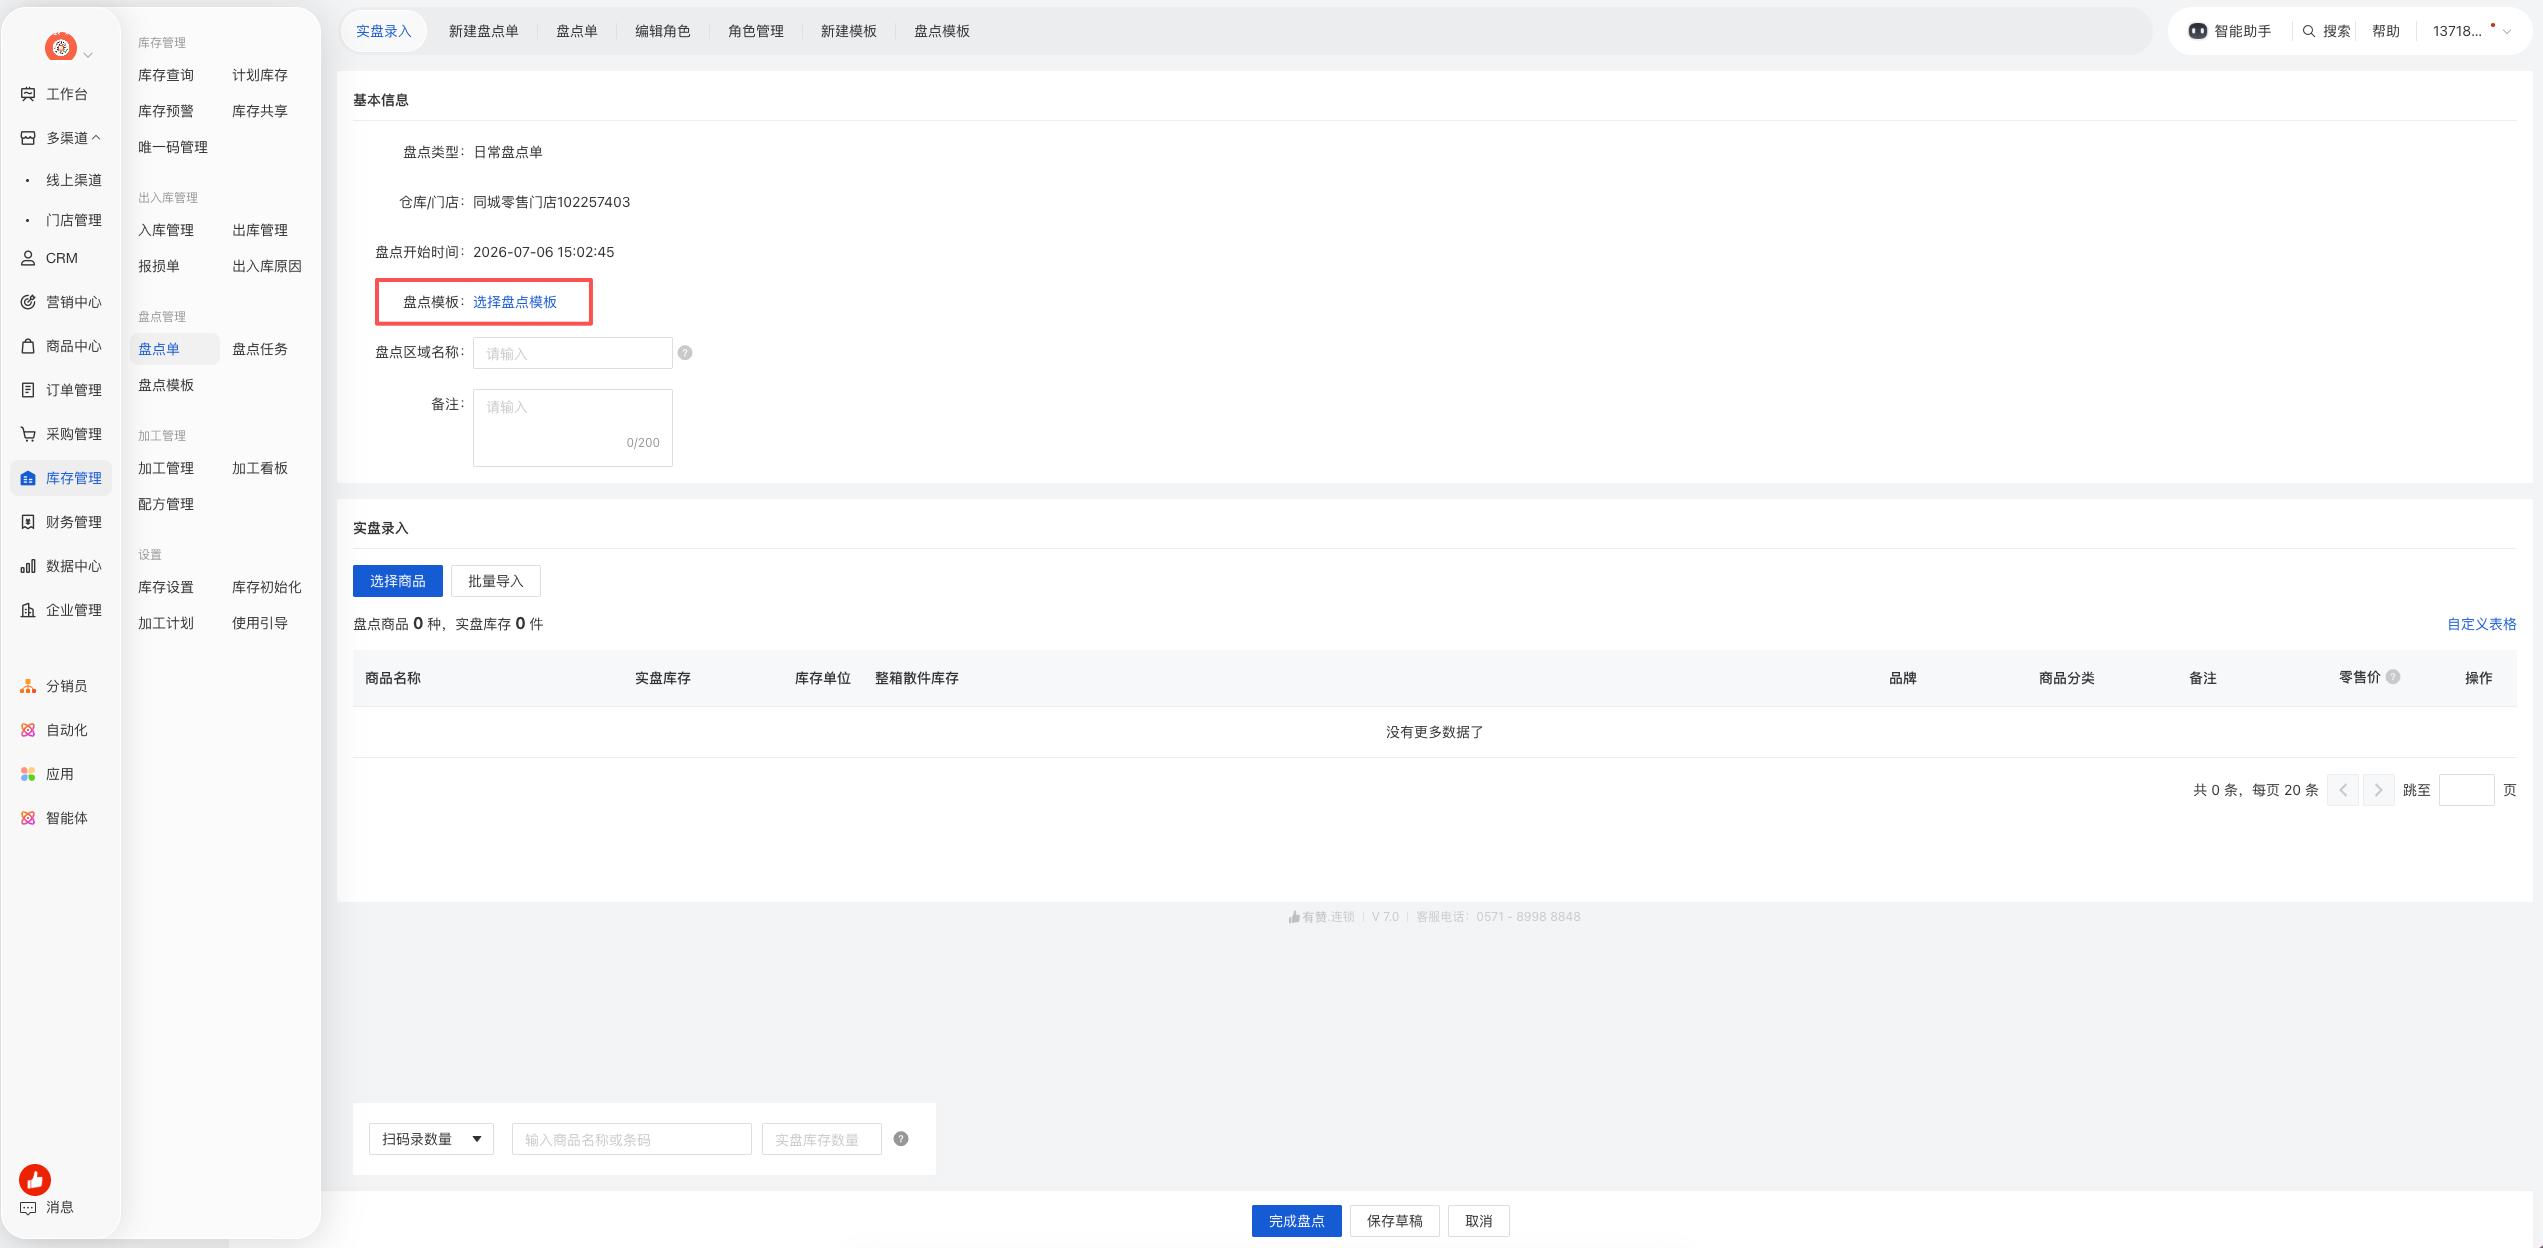Open the 消息 messages icon

[x=28, y=1208]
